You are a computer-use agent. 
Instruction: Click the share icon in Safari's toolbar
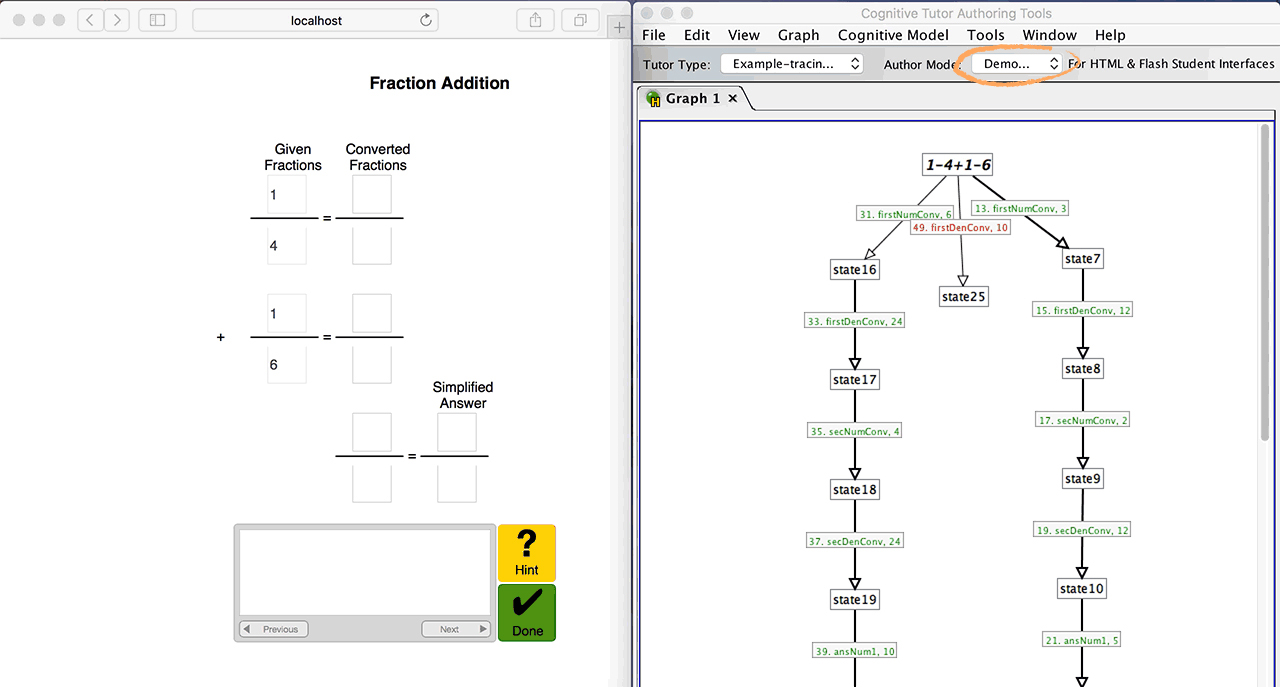535,19
